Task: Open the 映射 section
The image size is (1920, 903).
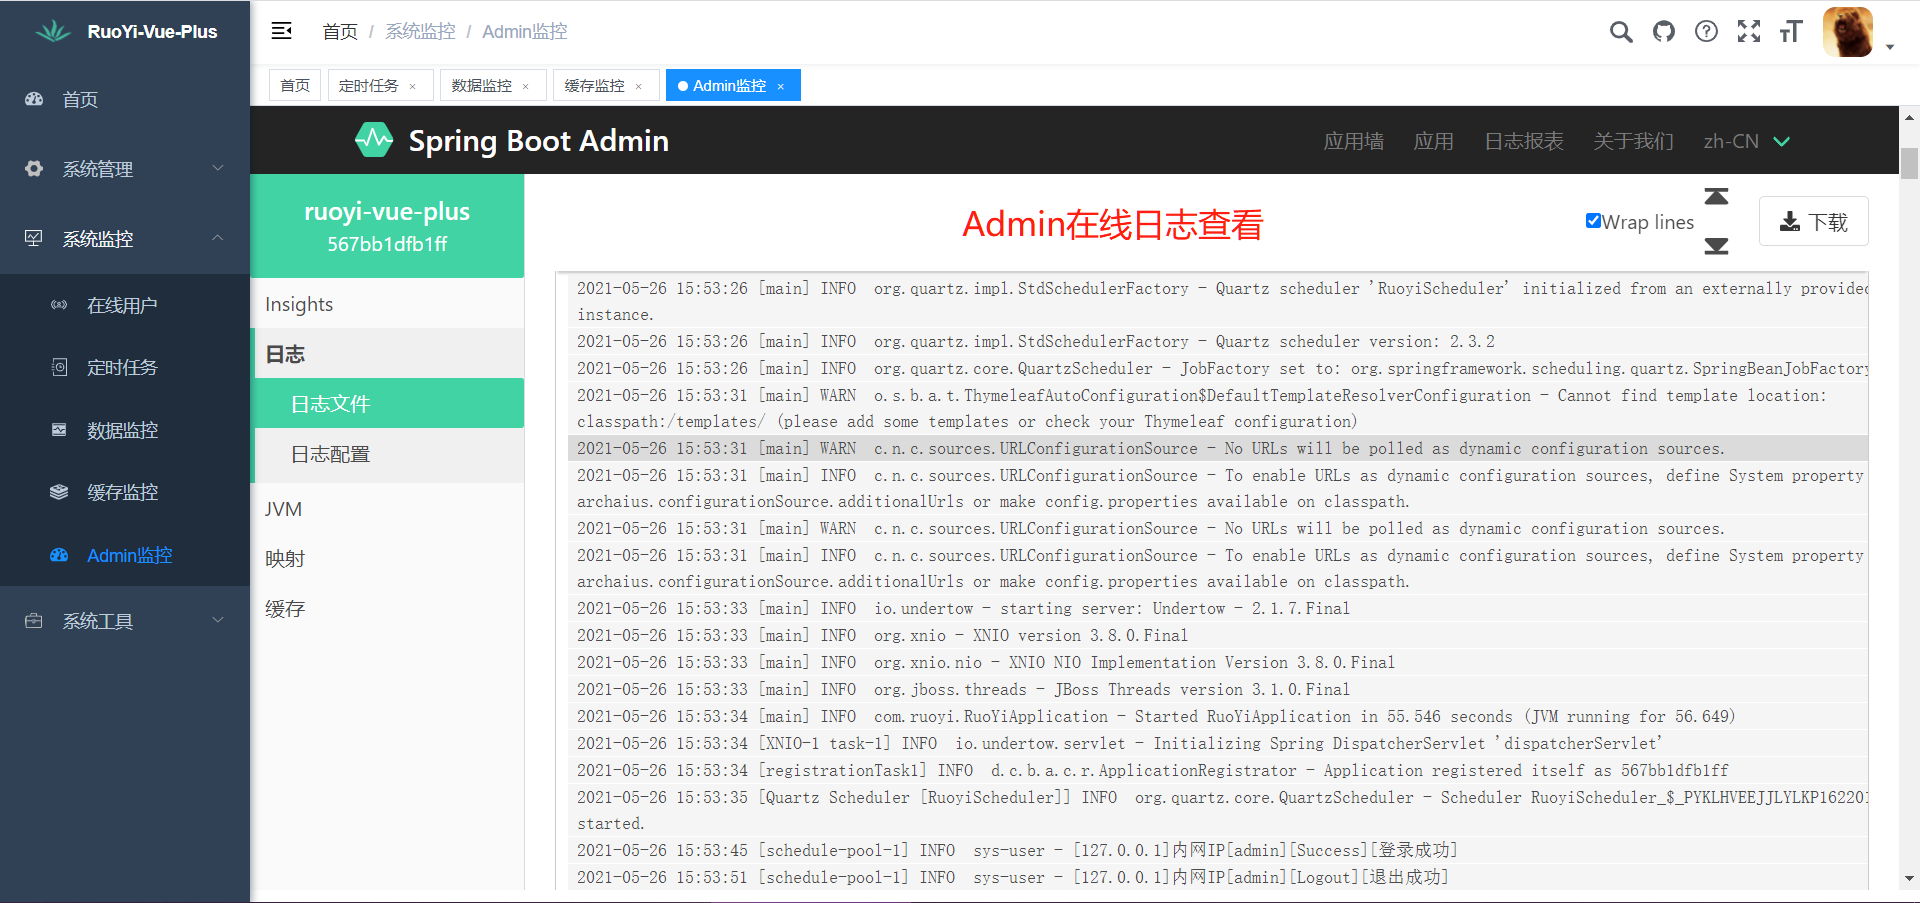Action: pos(387,559)
